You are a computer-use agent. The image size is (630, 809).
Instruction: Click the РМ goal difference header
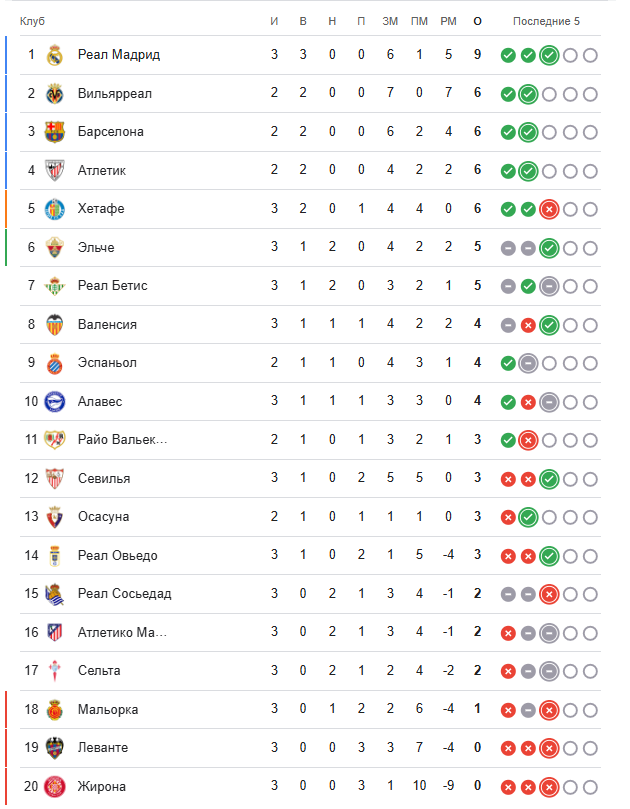[448, 21]
